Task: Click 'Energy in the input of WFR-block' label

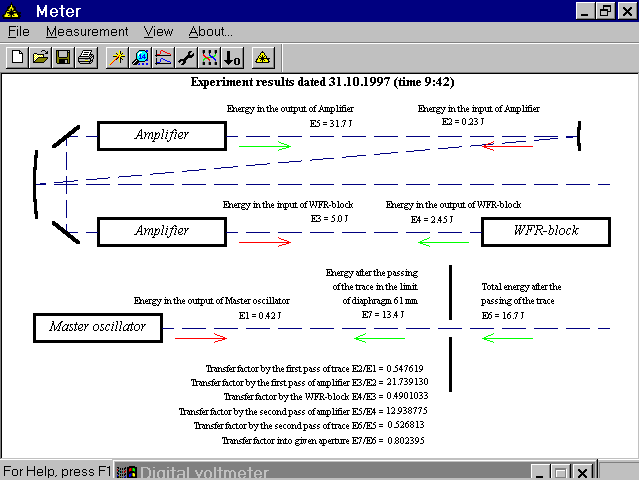Action: click(x=288, y=205)
